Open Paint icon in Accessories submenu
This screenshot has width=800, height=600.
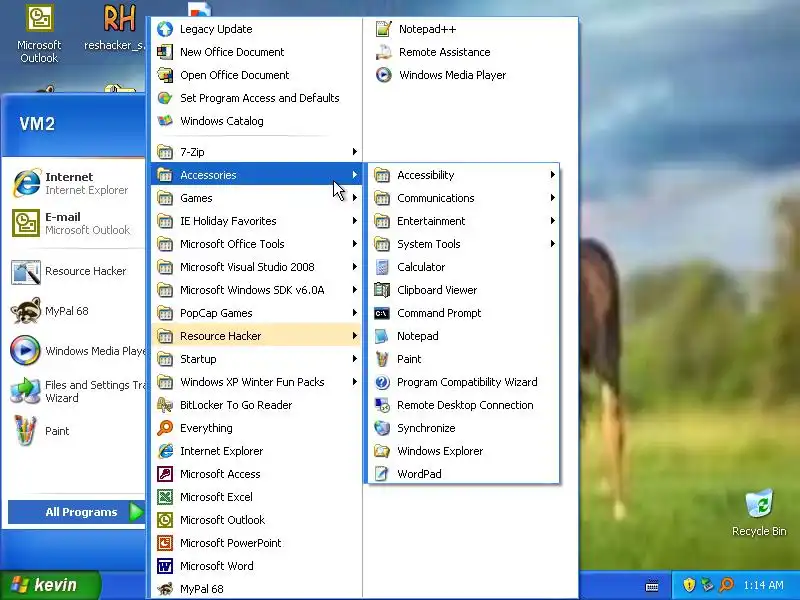click(382, 359)
